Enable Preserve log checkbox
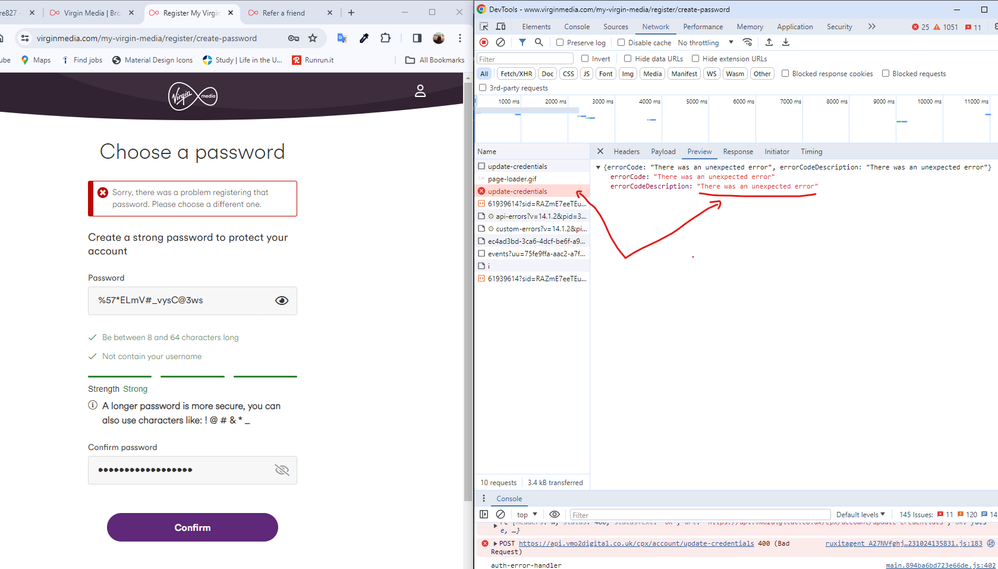Image resolution: width=998 pixels, height=569 pixels. click(559, 43)
